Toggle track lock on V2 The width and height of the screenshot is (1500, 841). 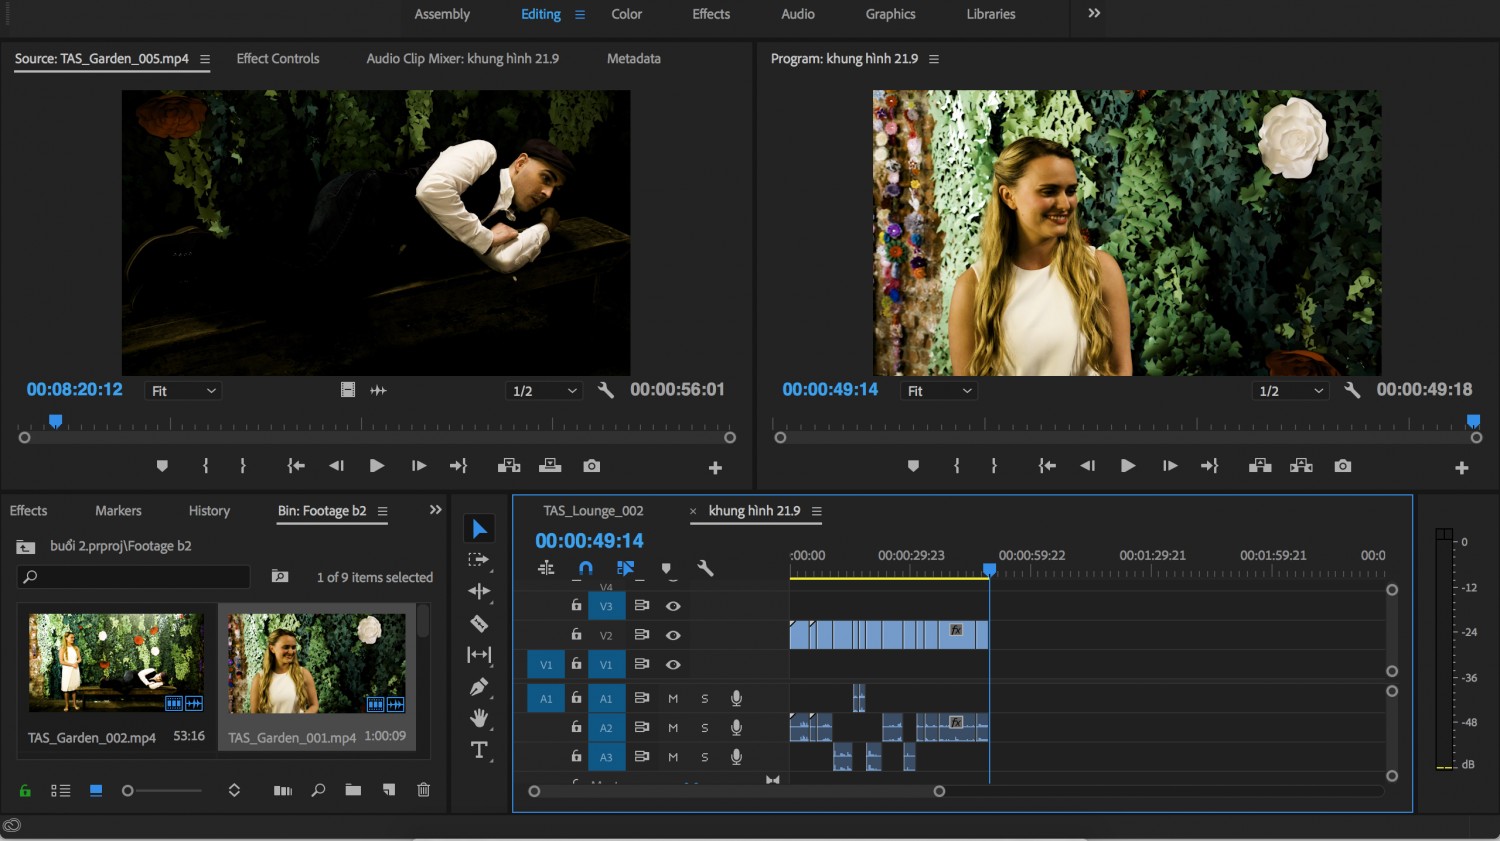(x=576, y=634)
